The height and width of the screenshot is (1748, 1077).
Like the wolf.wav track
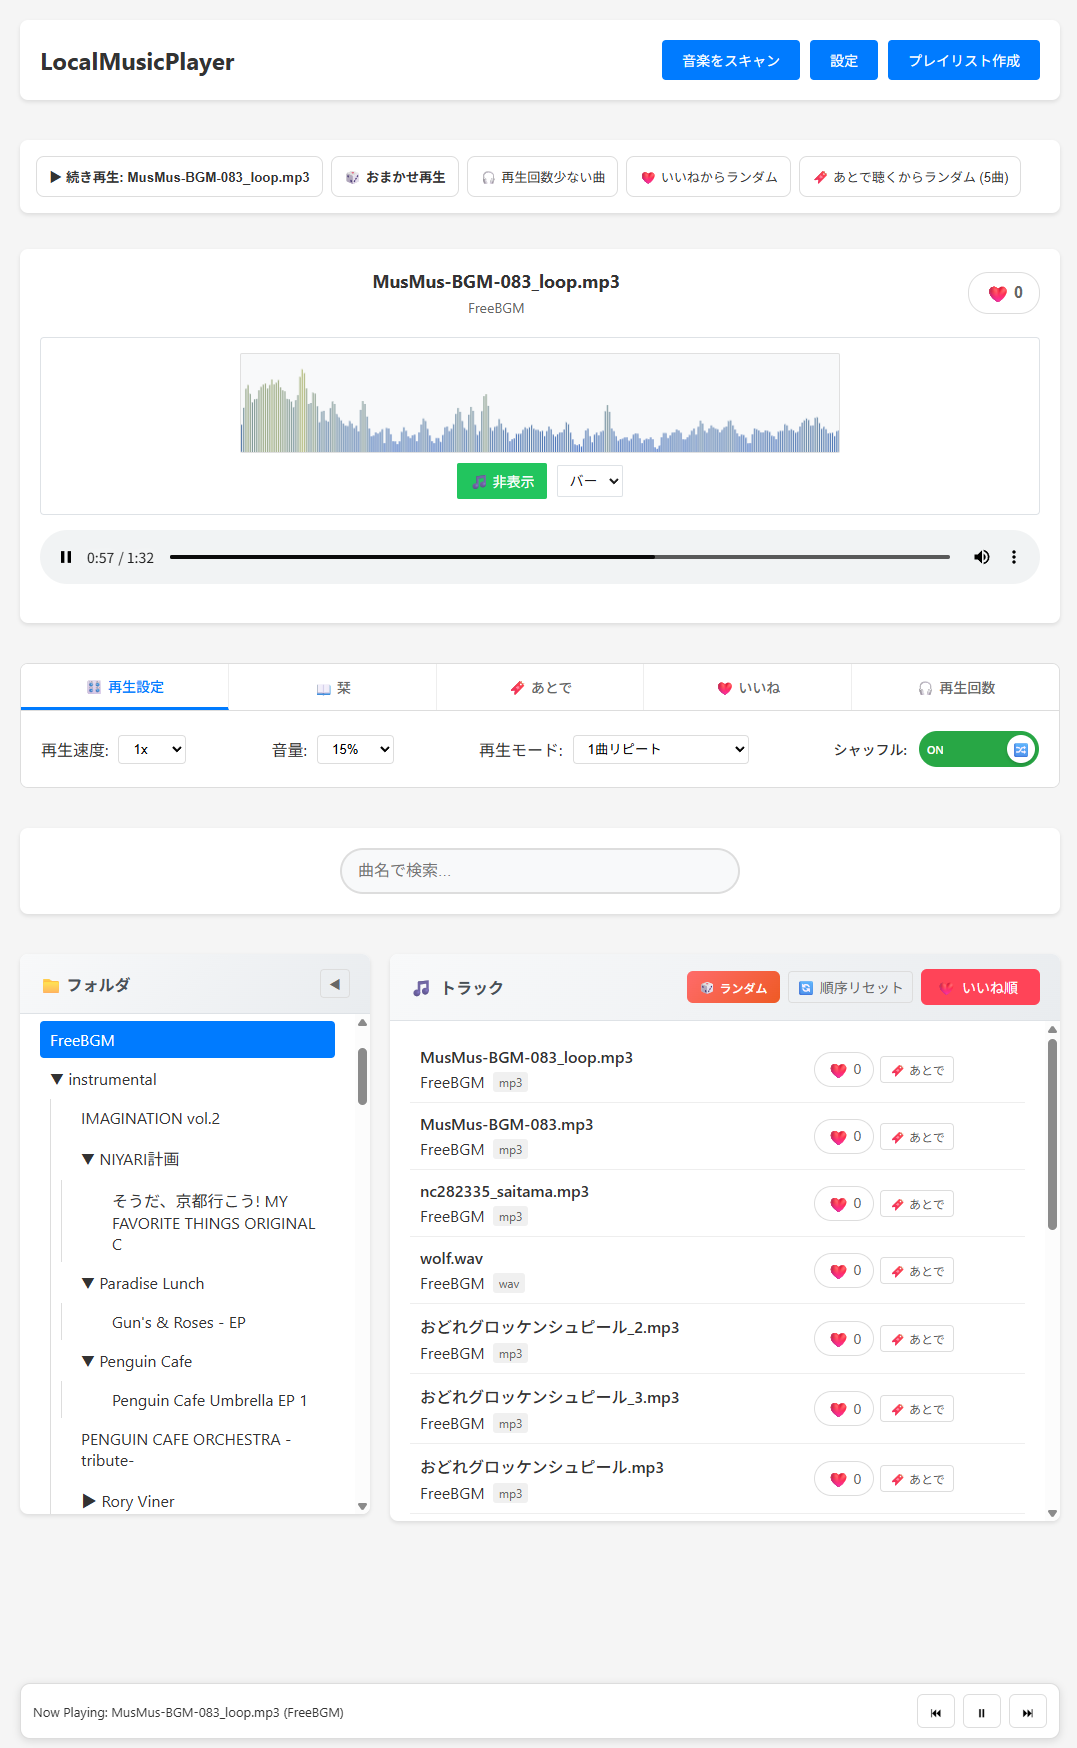tap(844, 1271)
